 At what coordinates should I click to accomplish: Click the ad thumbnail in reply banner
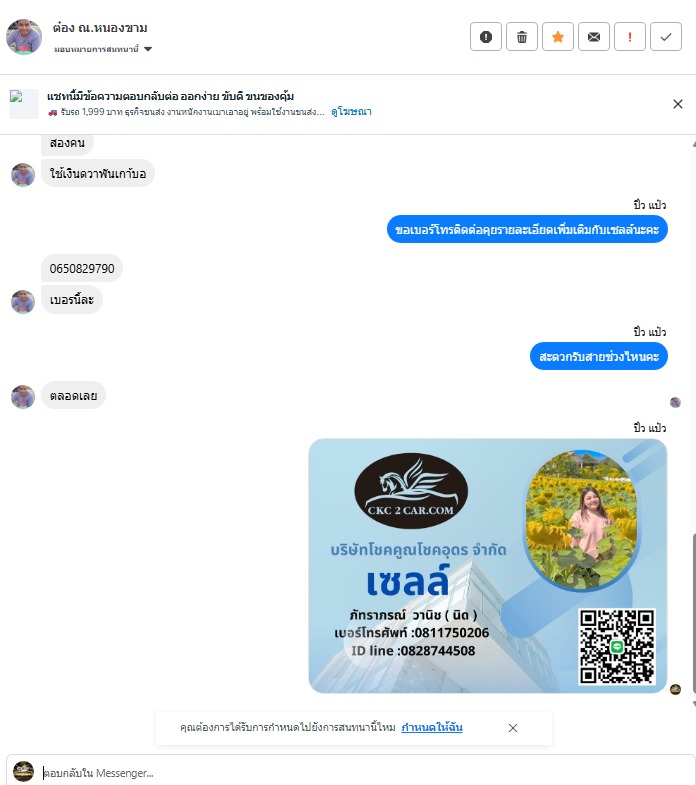[24, 104]
